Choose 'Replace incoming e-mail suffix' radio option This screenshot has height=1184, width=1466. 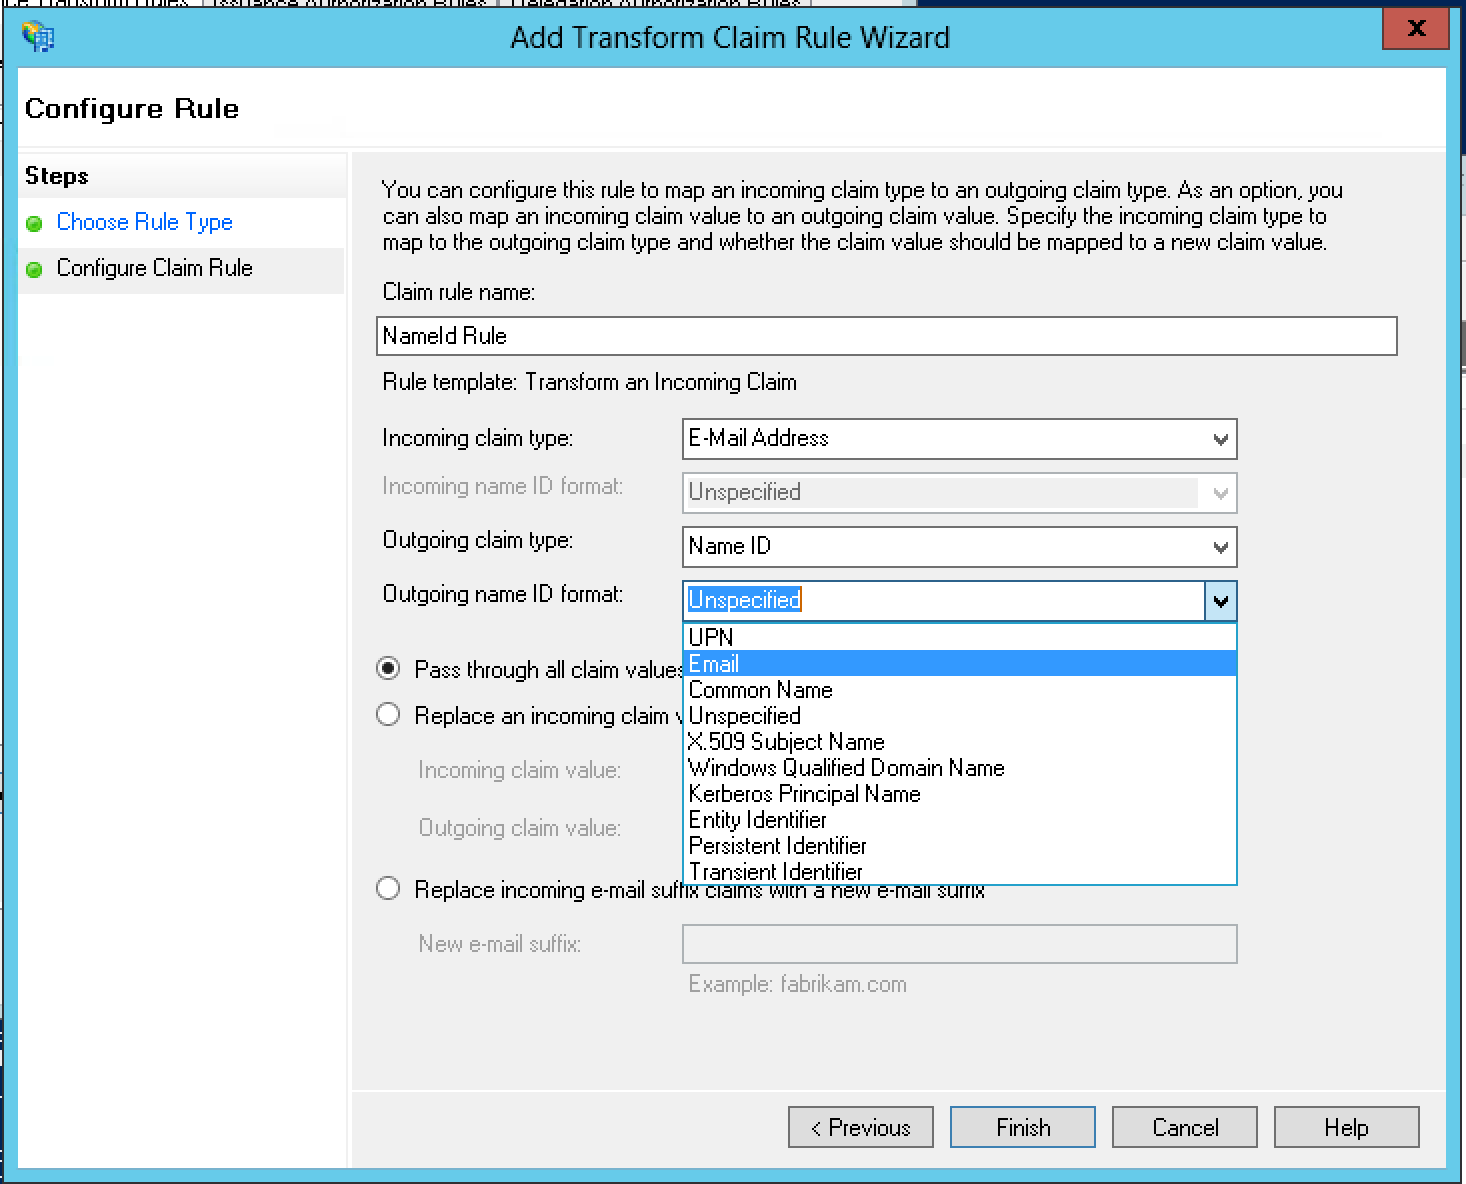(x=389, y=889)
